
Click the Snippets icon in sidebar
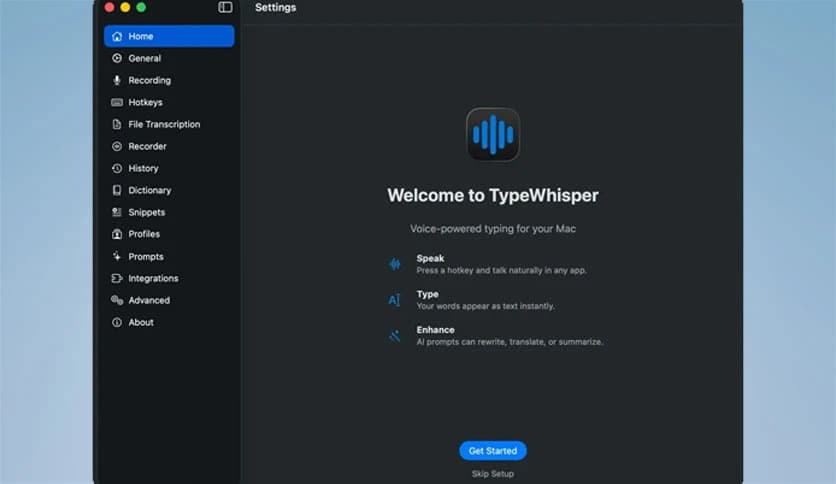point(117,212)
